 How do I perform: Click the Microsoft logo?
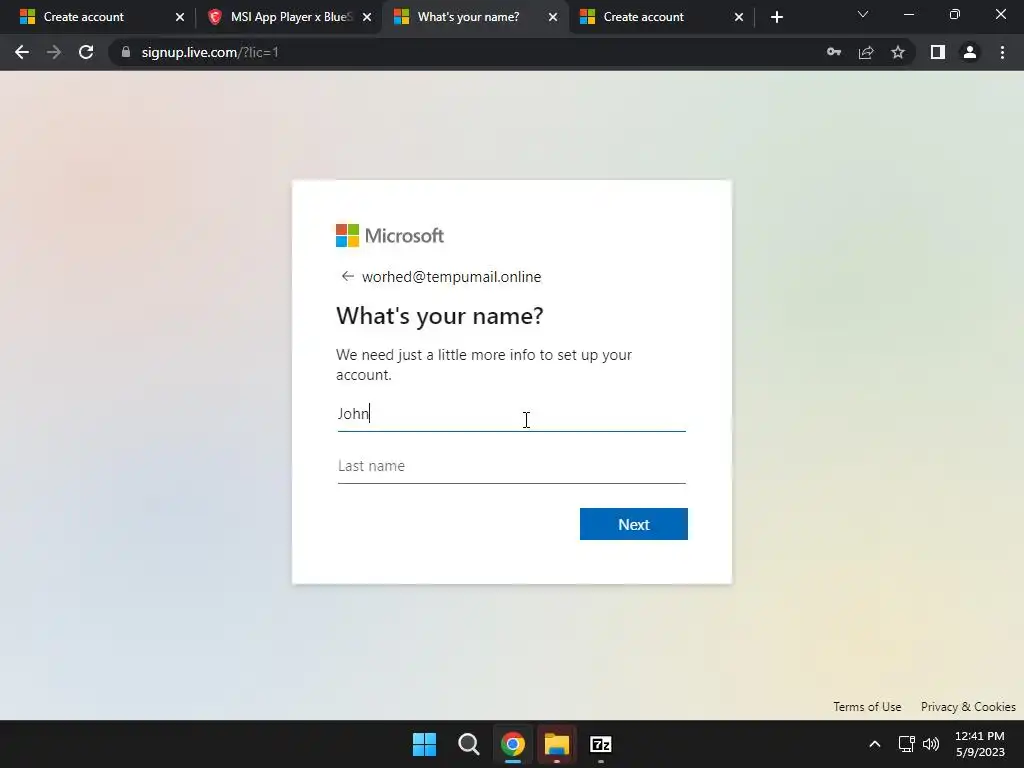(x=390, y=236)
